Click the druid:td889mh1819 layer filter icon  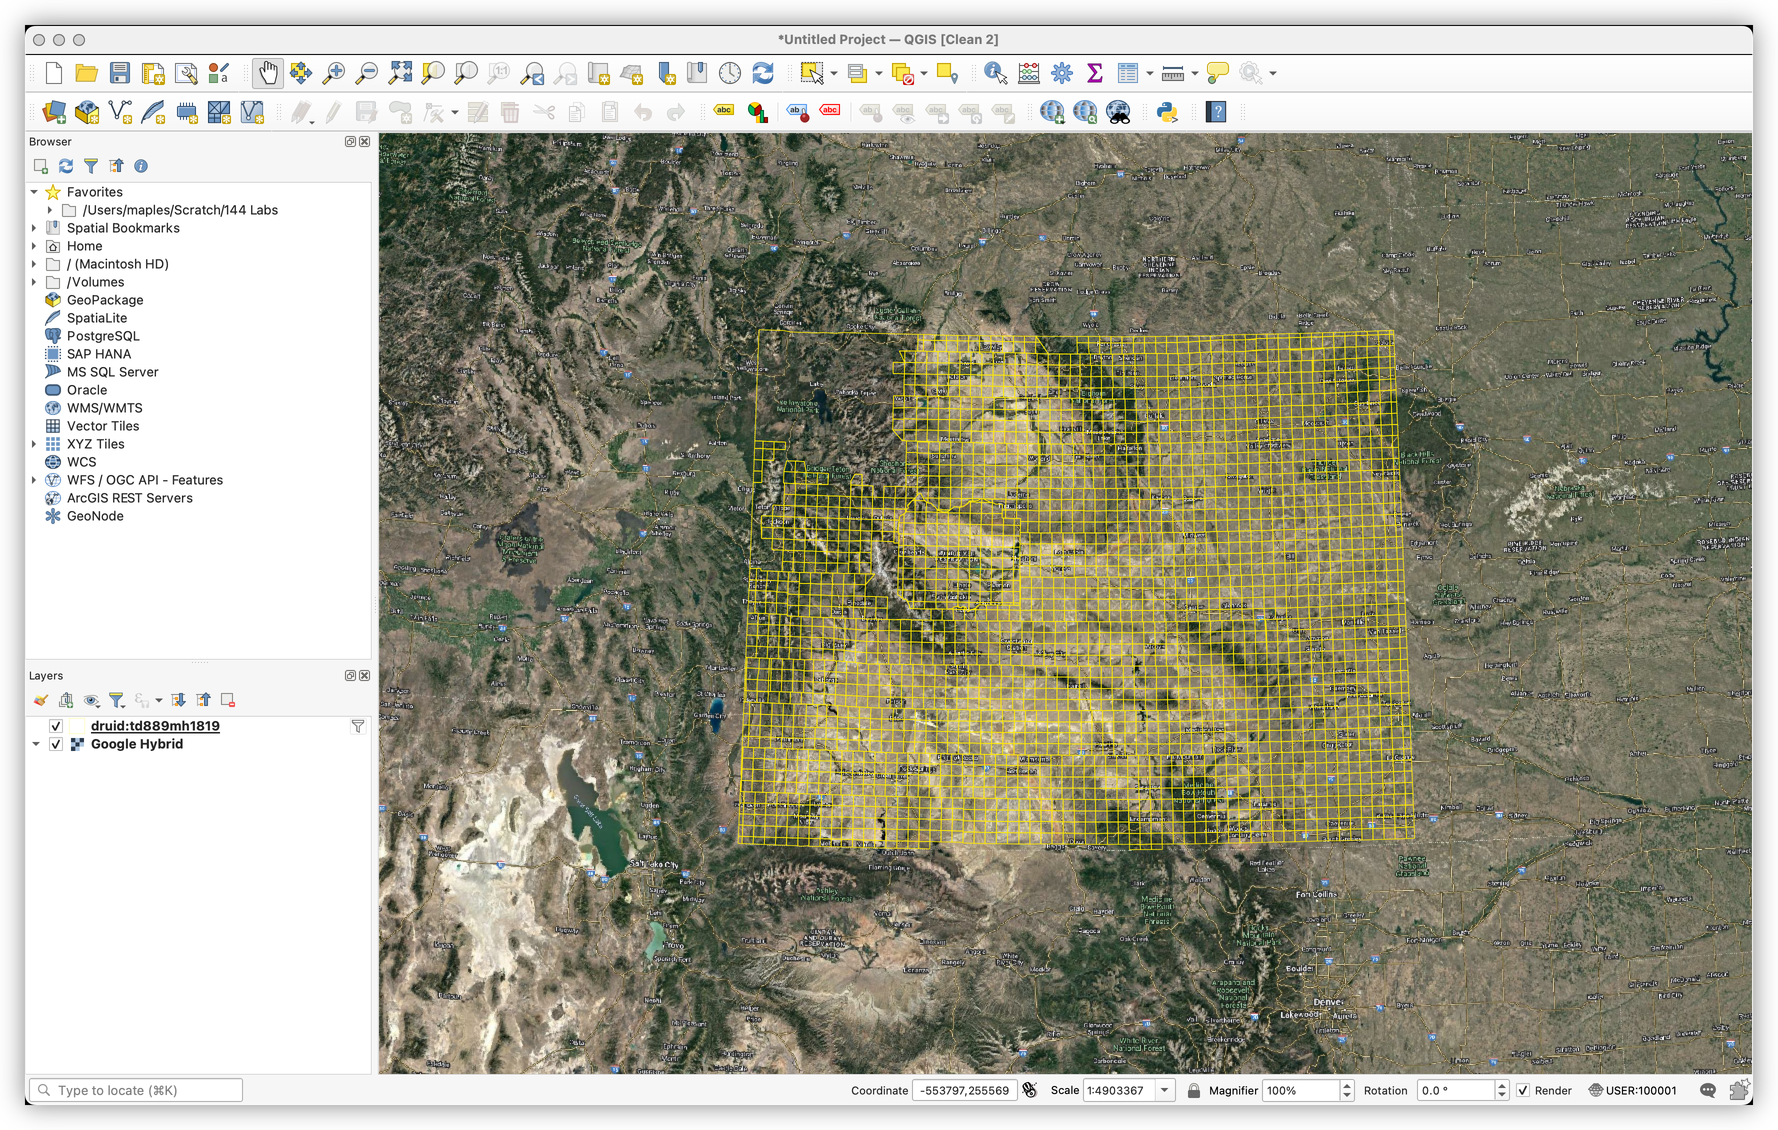357,726
